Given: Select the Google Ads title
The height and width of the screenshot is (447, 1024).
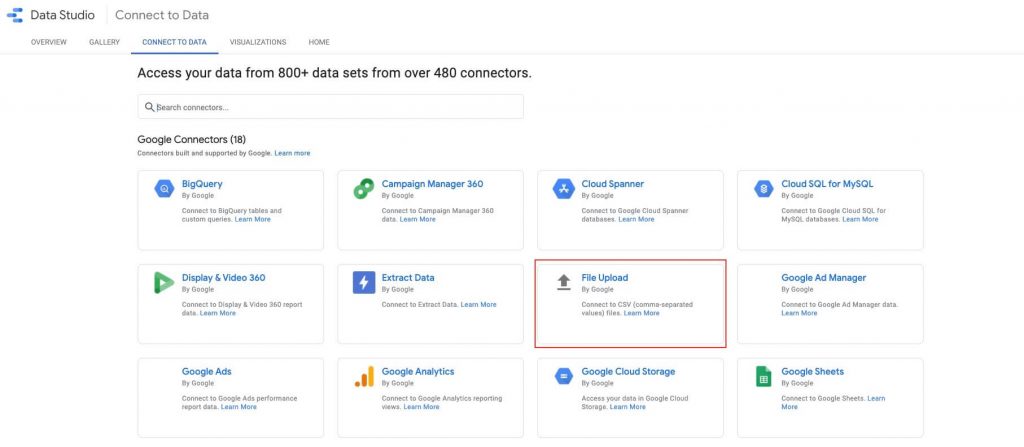Looking at the screenshot, I should coord(206,371).
